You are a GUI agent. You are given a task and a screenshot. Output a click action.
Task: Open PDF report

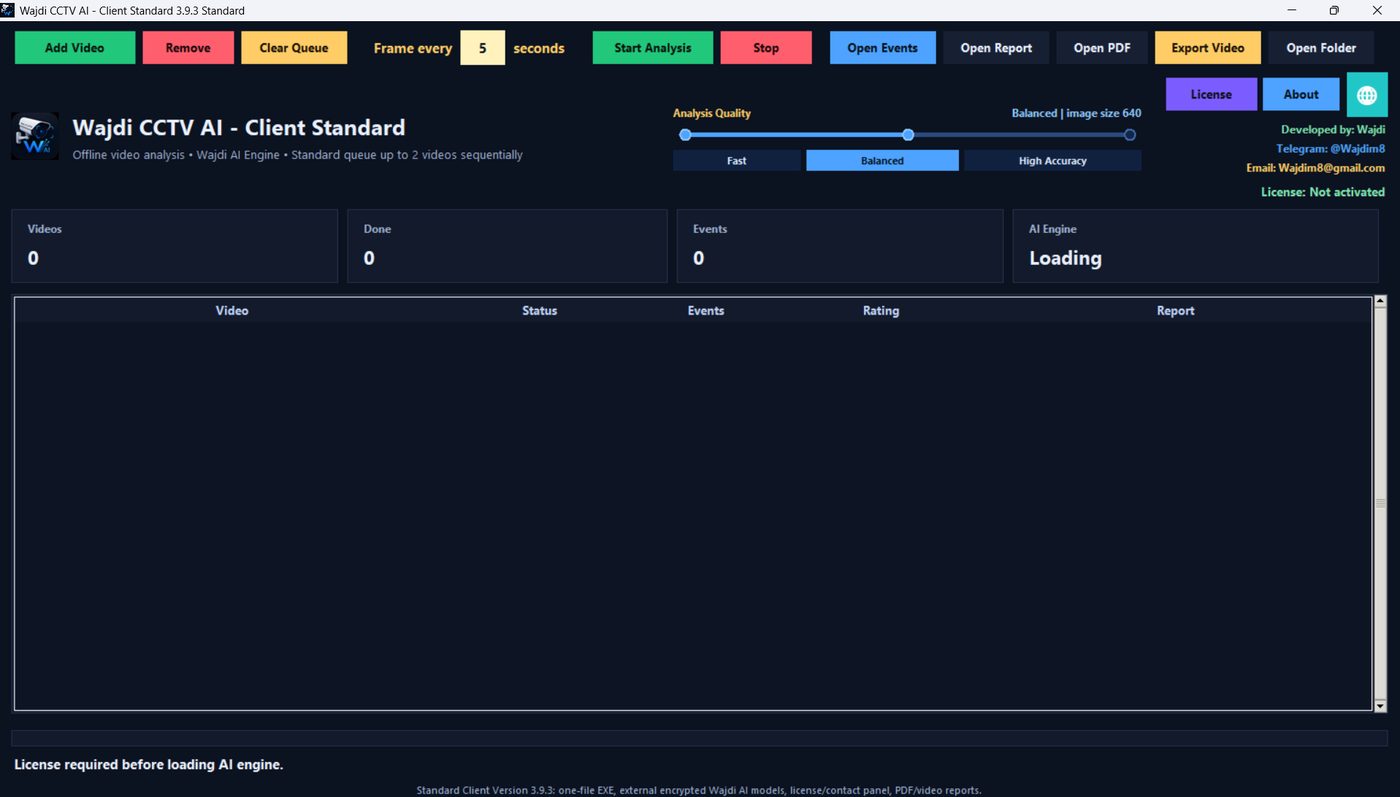pyautogui.click(x=1102, y=48)
